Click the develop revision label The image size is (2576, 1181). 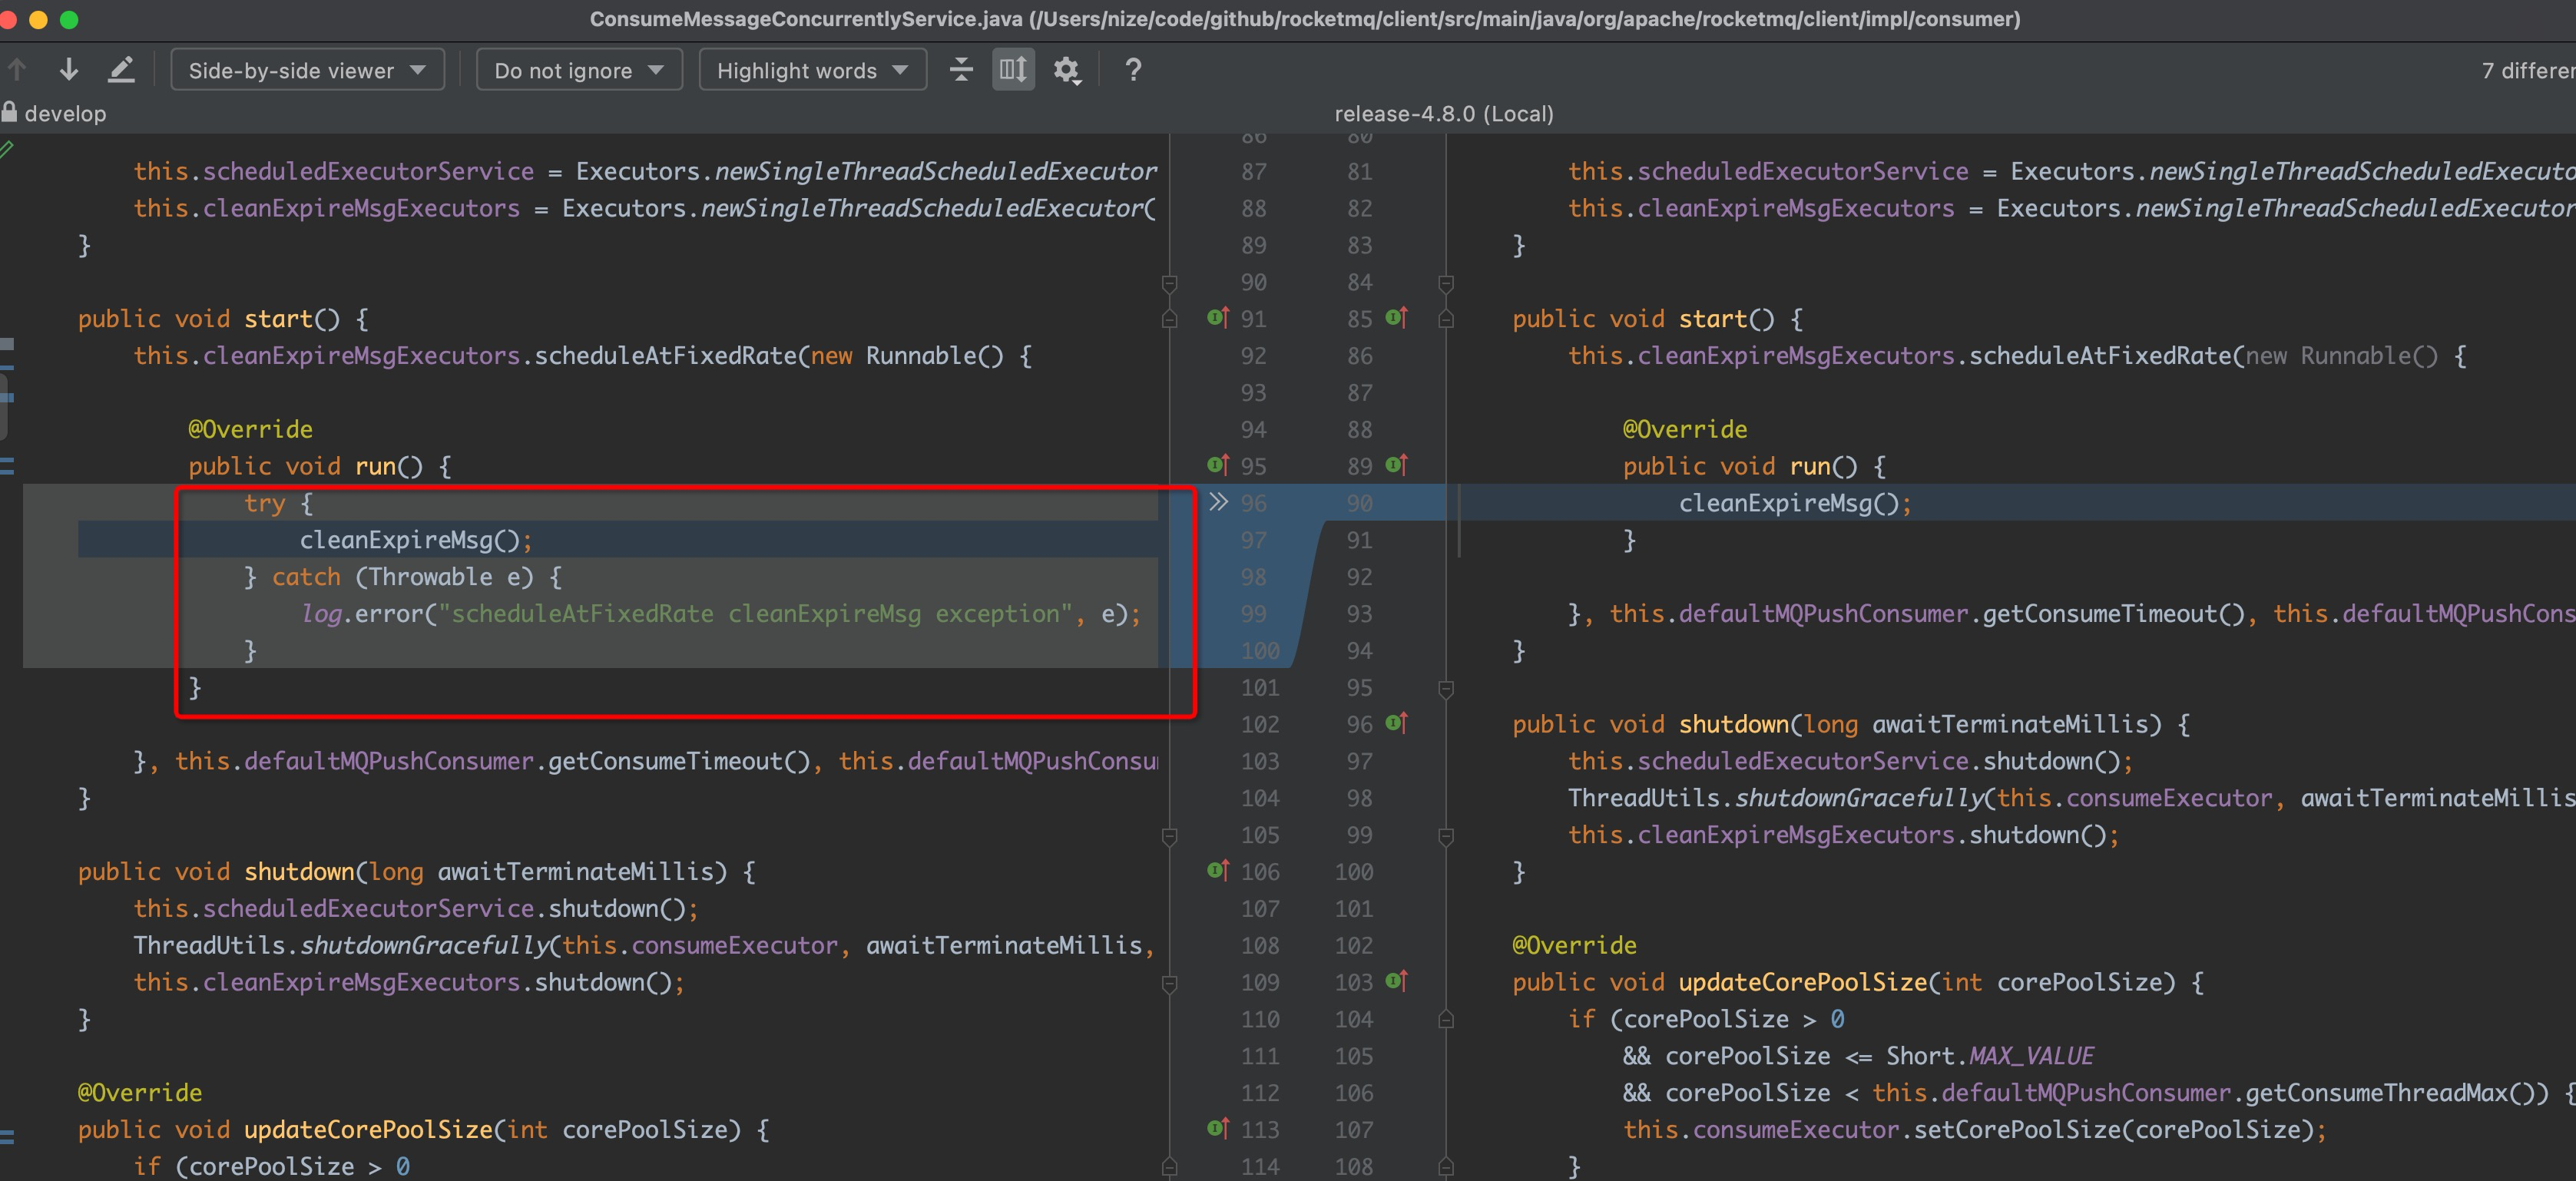65,114
